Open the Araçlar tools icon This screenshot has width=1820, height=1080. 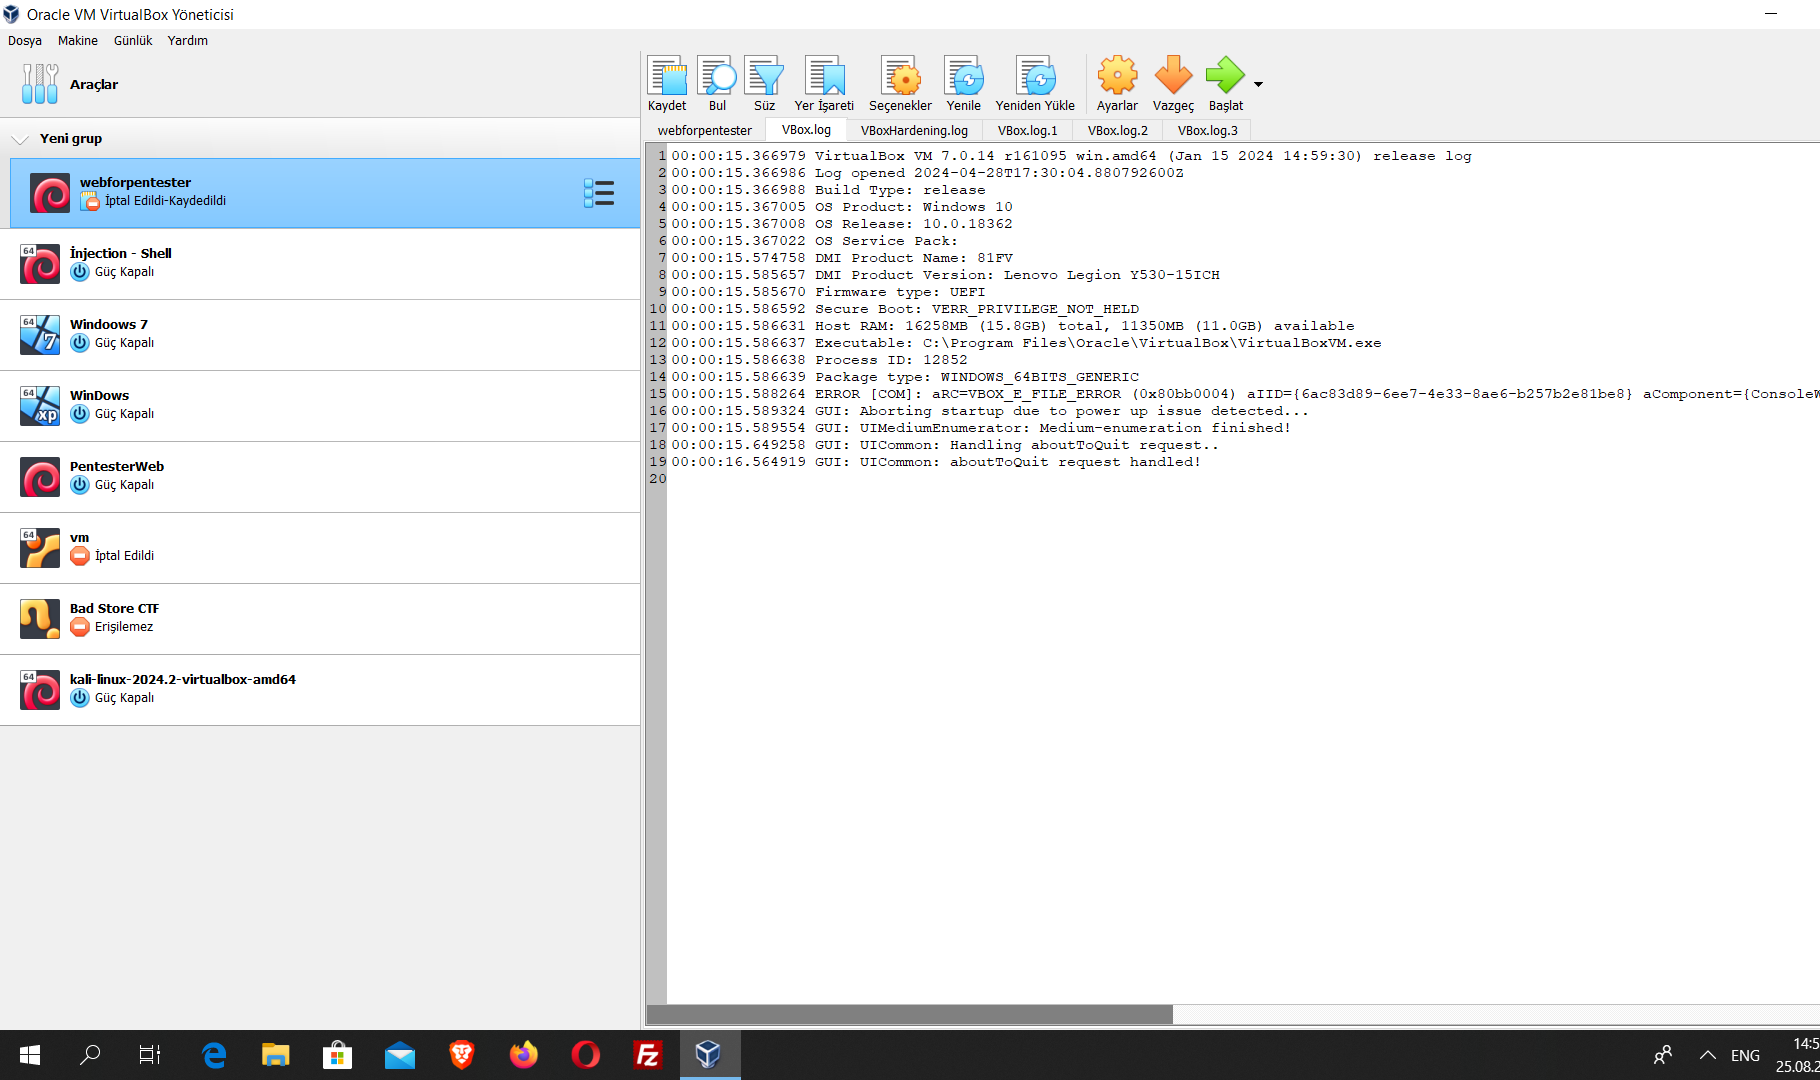[x=40, y=84]
